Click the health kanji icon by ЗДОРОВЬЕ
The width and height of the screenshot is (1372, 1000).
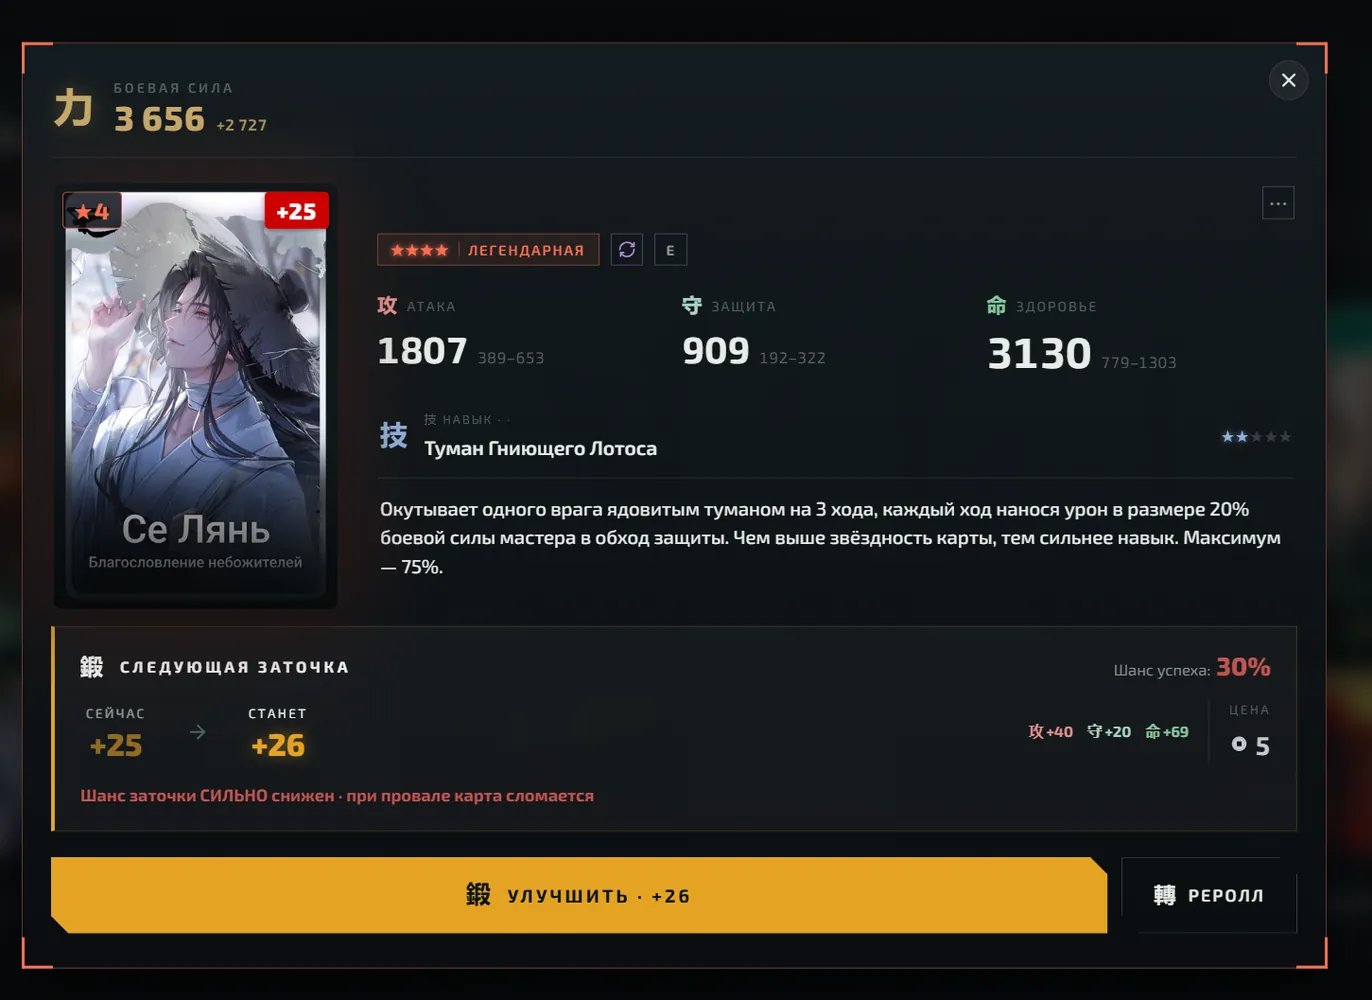click(996, 305)
